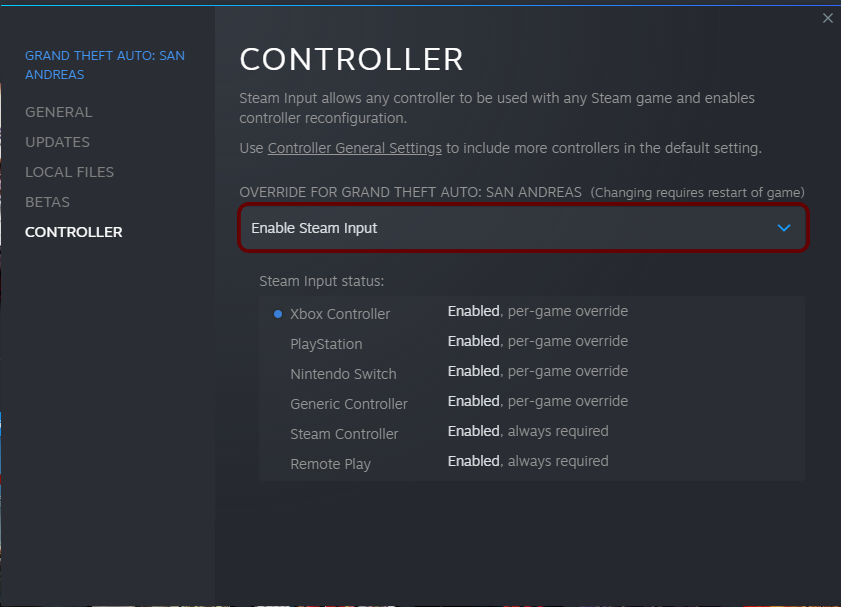Go to the Local Files tab
The height and width of the screenshot is (607, 841).
click(69, 172)
